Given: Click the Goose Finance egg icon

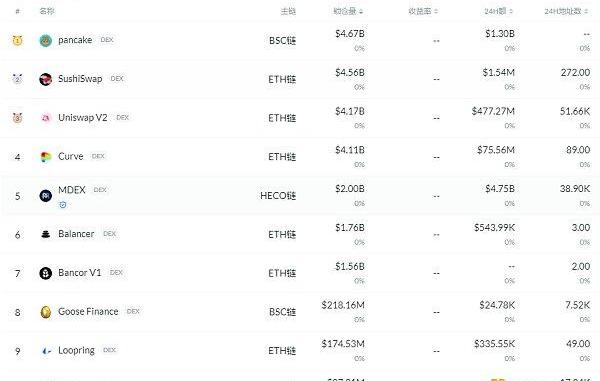Looking at the screenshot, I should pyautogui.click(x=46, y=312).
